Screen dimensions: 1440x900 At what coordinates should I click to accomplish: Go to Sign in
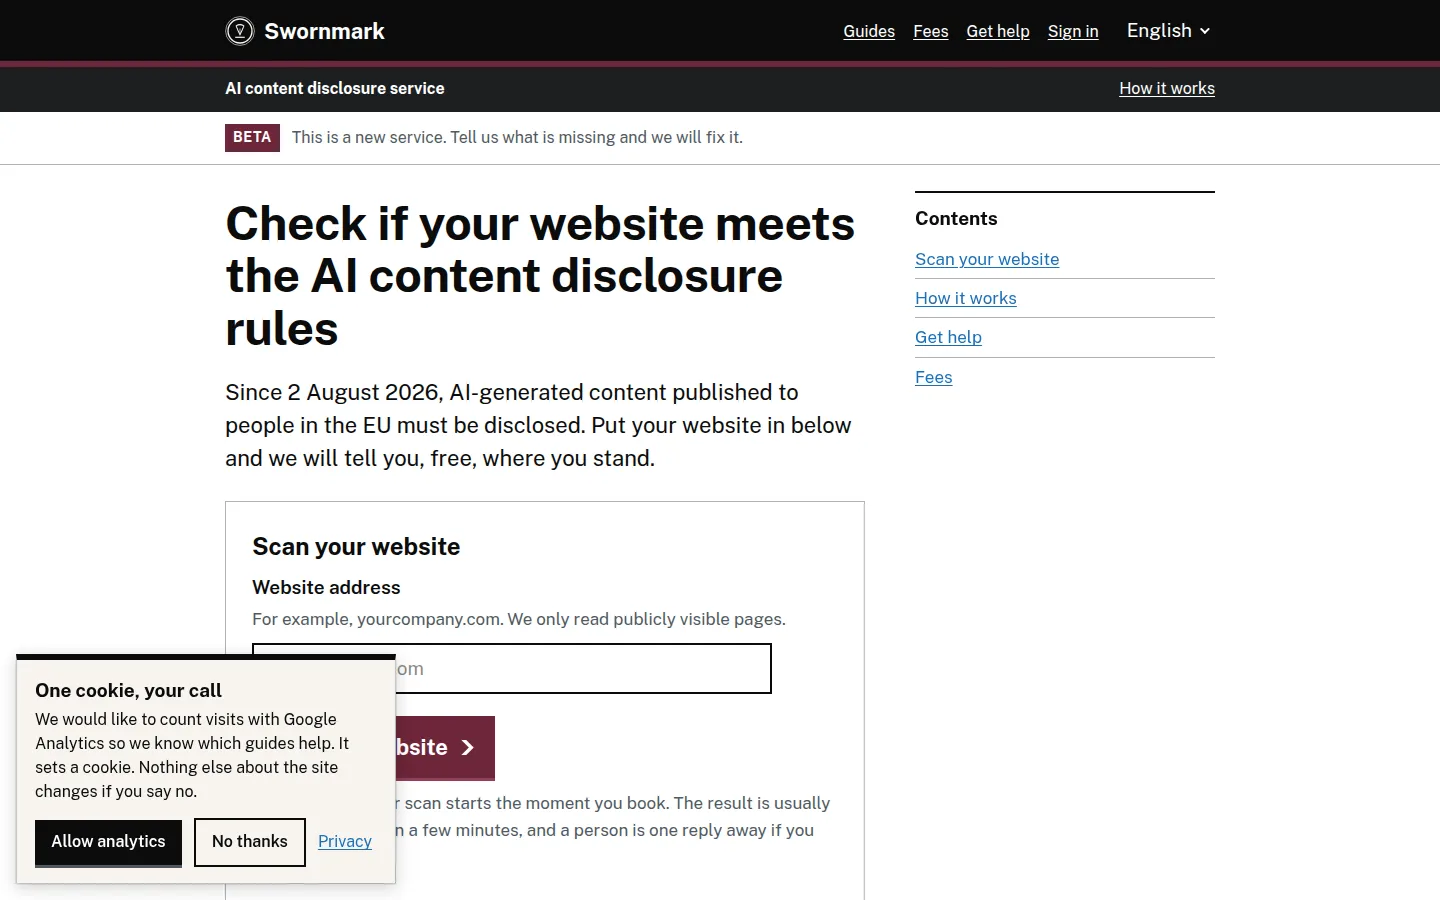(x=1073, y=31)
